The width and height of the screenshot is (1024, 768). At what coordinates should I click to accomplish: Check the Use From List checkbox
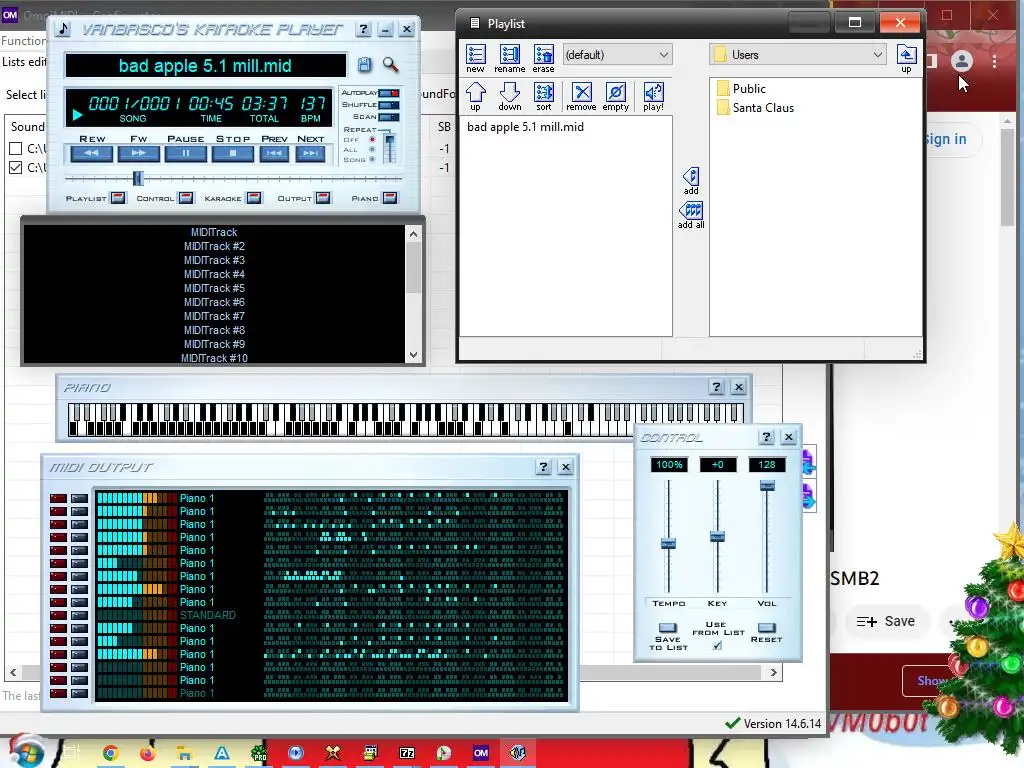pyautogui.click(x=718, y=645)
